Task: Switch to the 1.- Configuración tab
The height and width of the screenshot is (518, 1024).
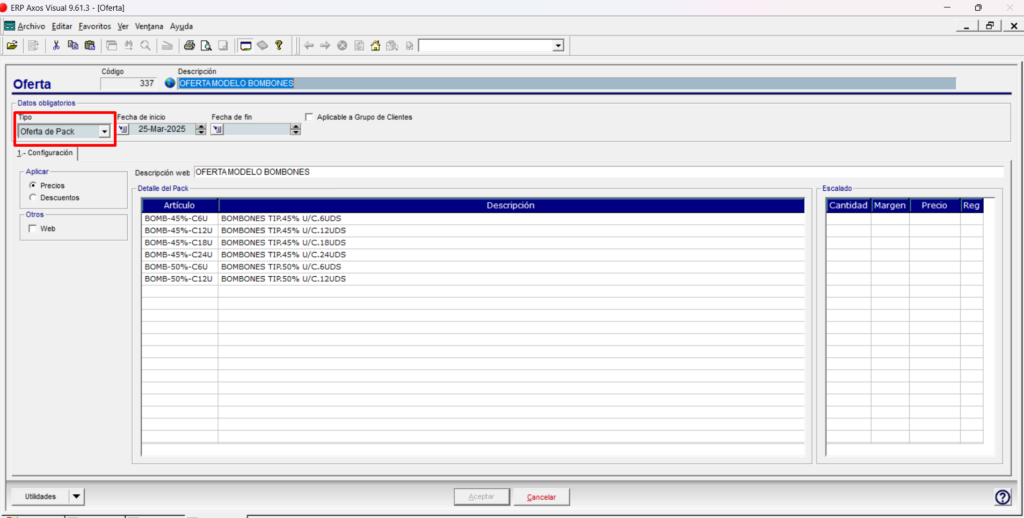Action: [x=45, y=152]
